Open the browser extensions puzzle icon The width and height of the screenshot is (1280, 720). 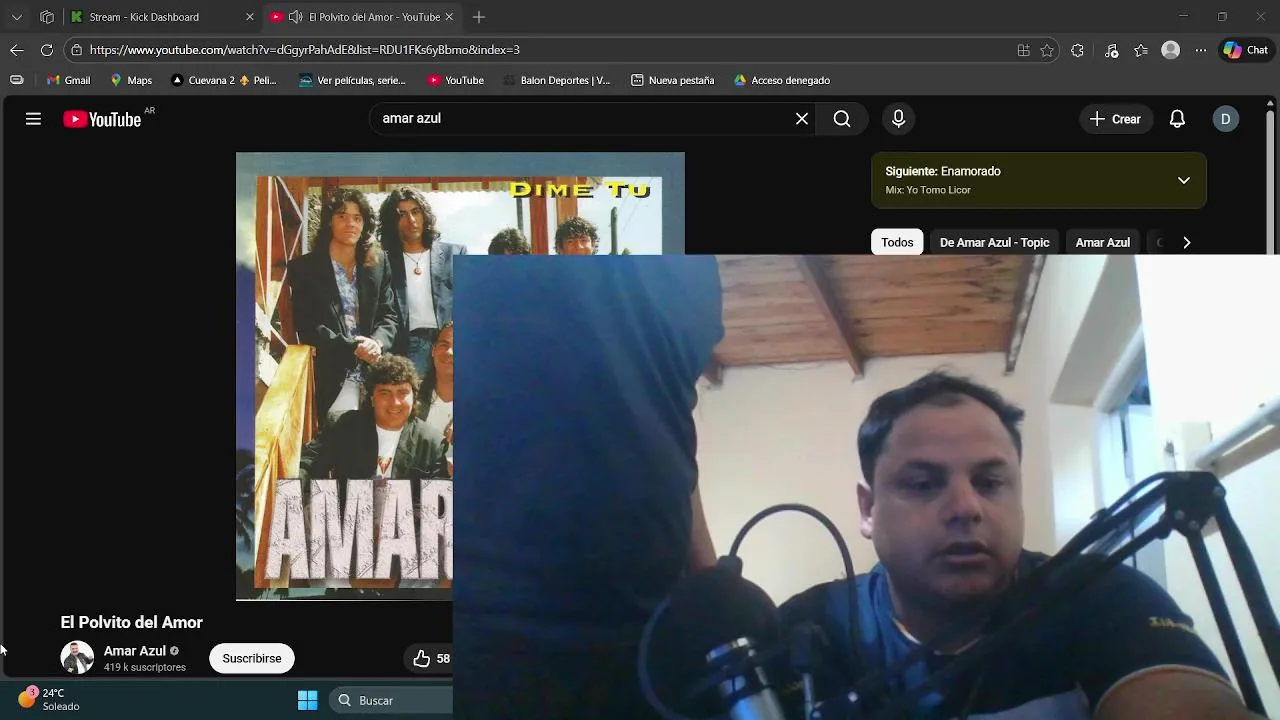click(1077, 50)
